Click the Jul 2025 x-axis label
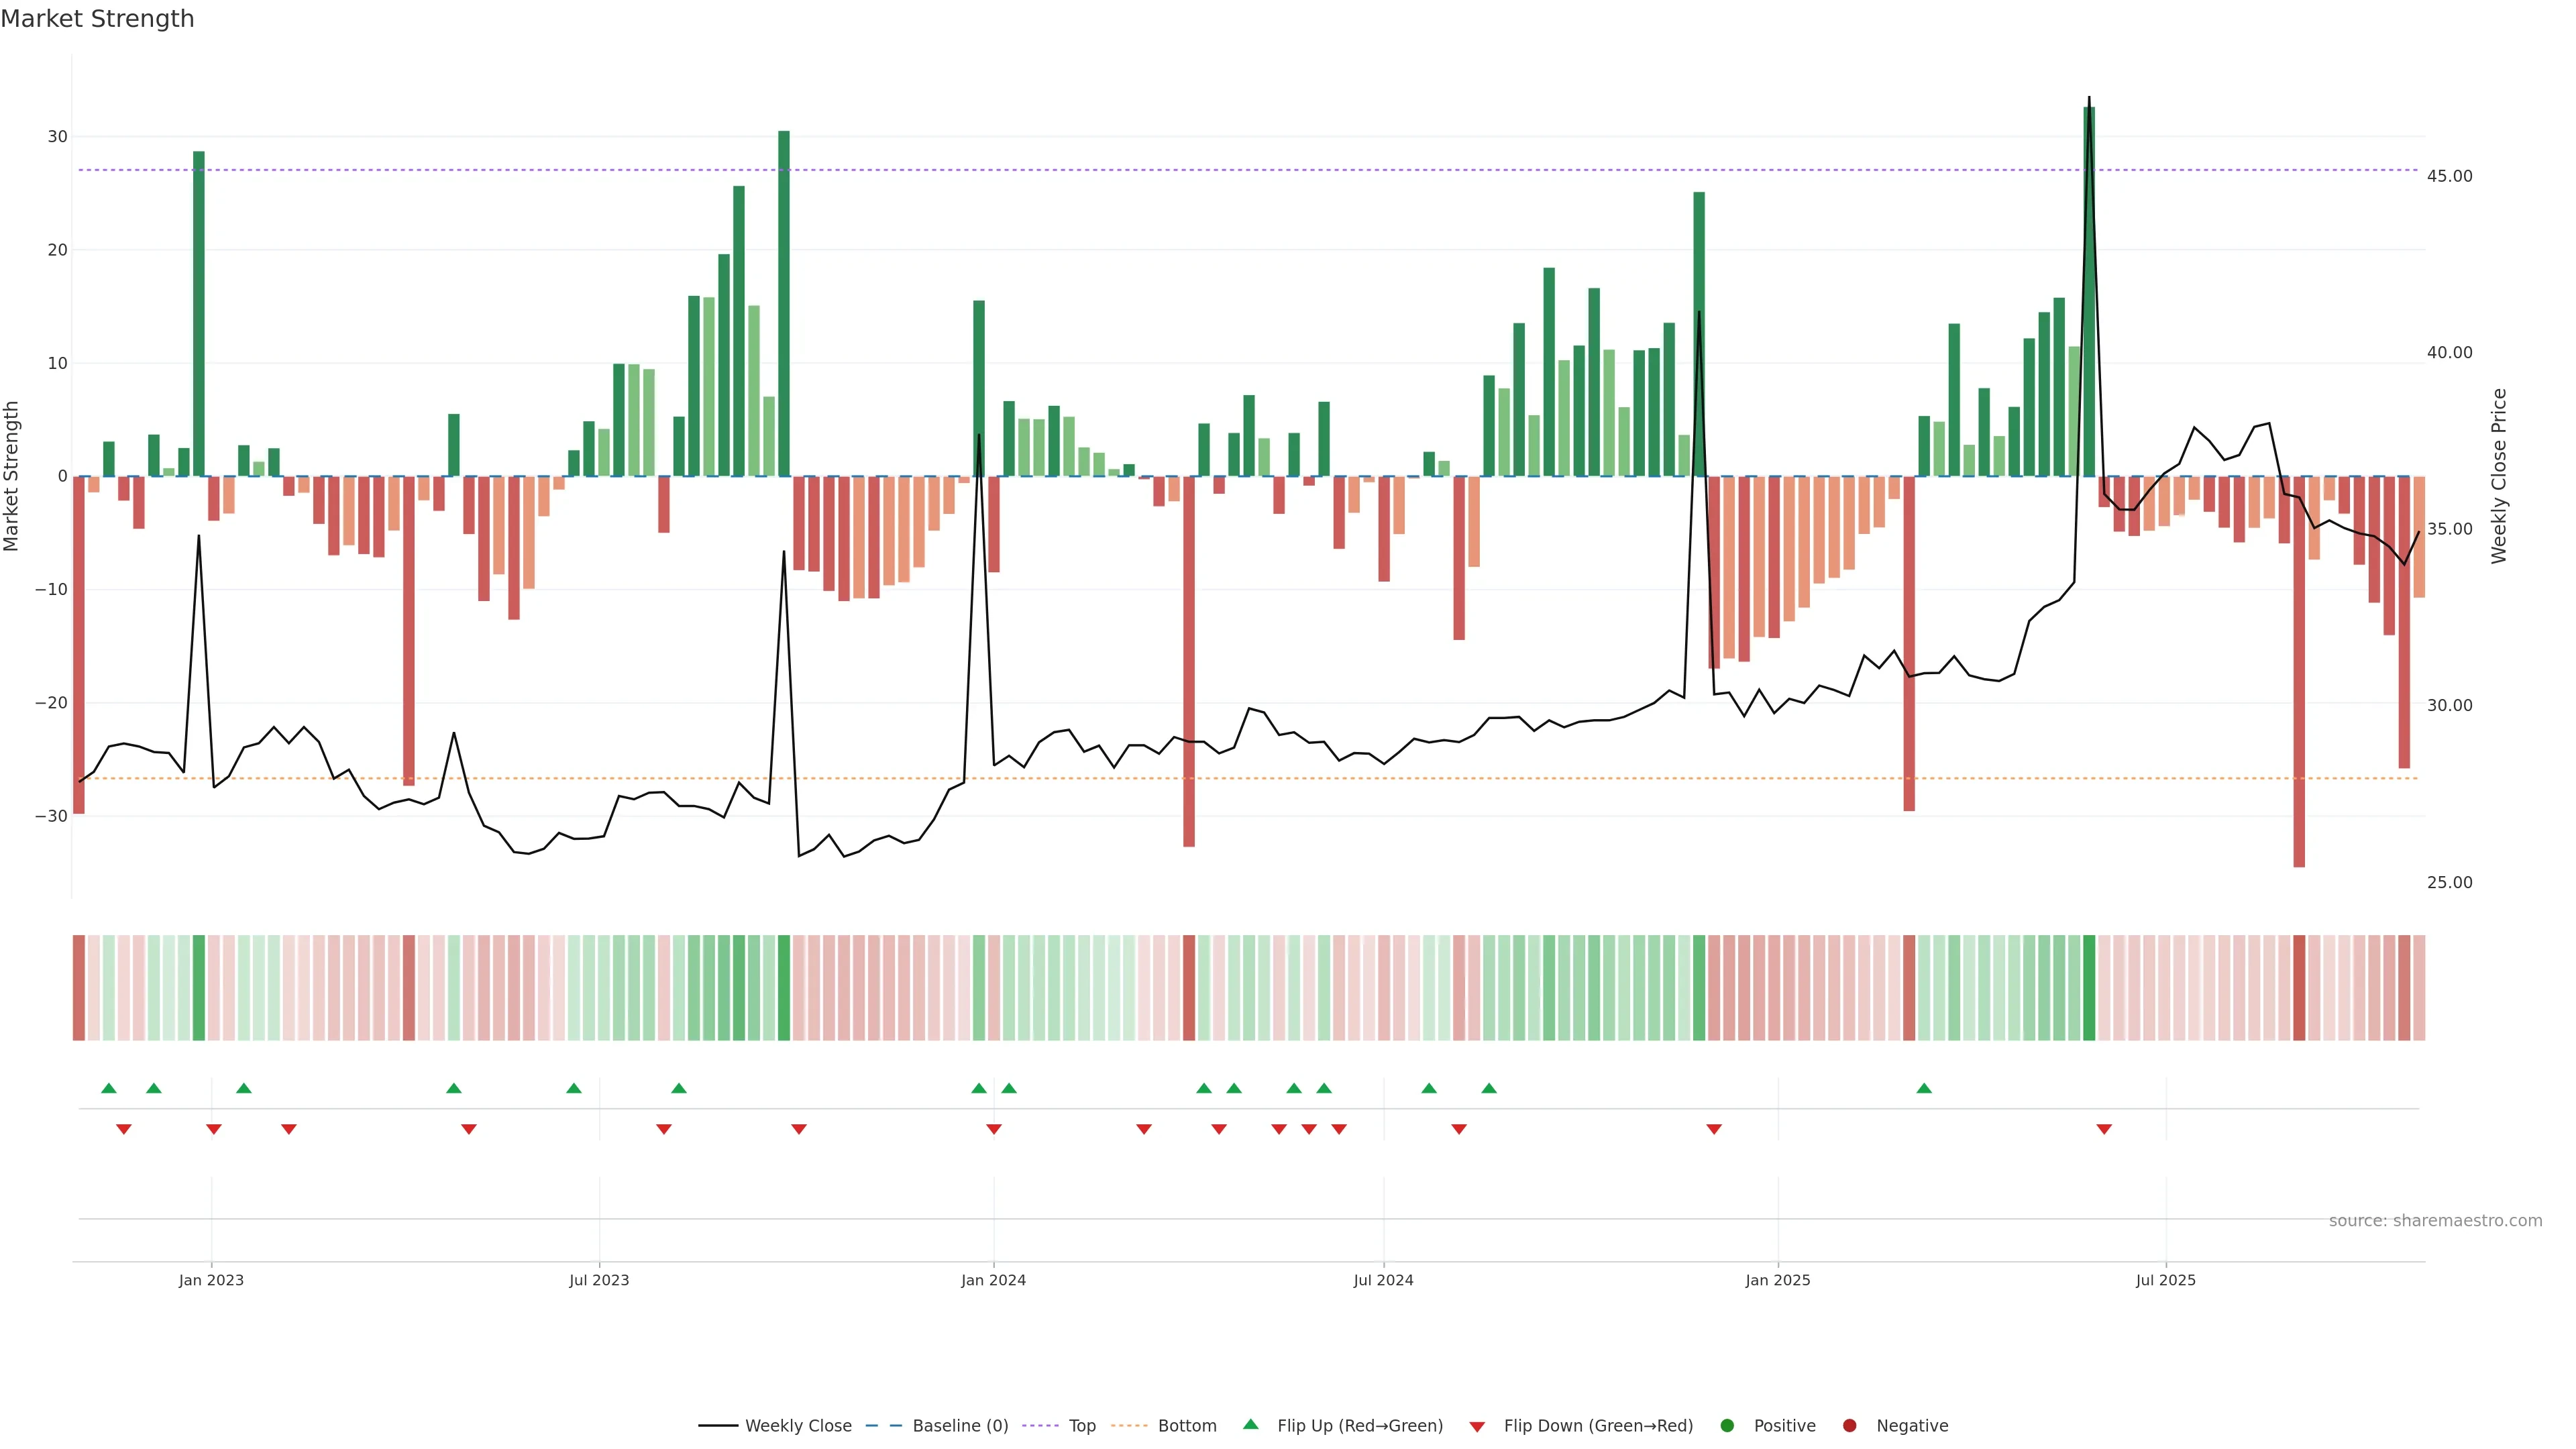The image size is (2576, 1449). [x=2165, y=1280]
